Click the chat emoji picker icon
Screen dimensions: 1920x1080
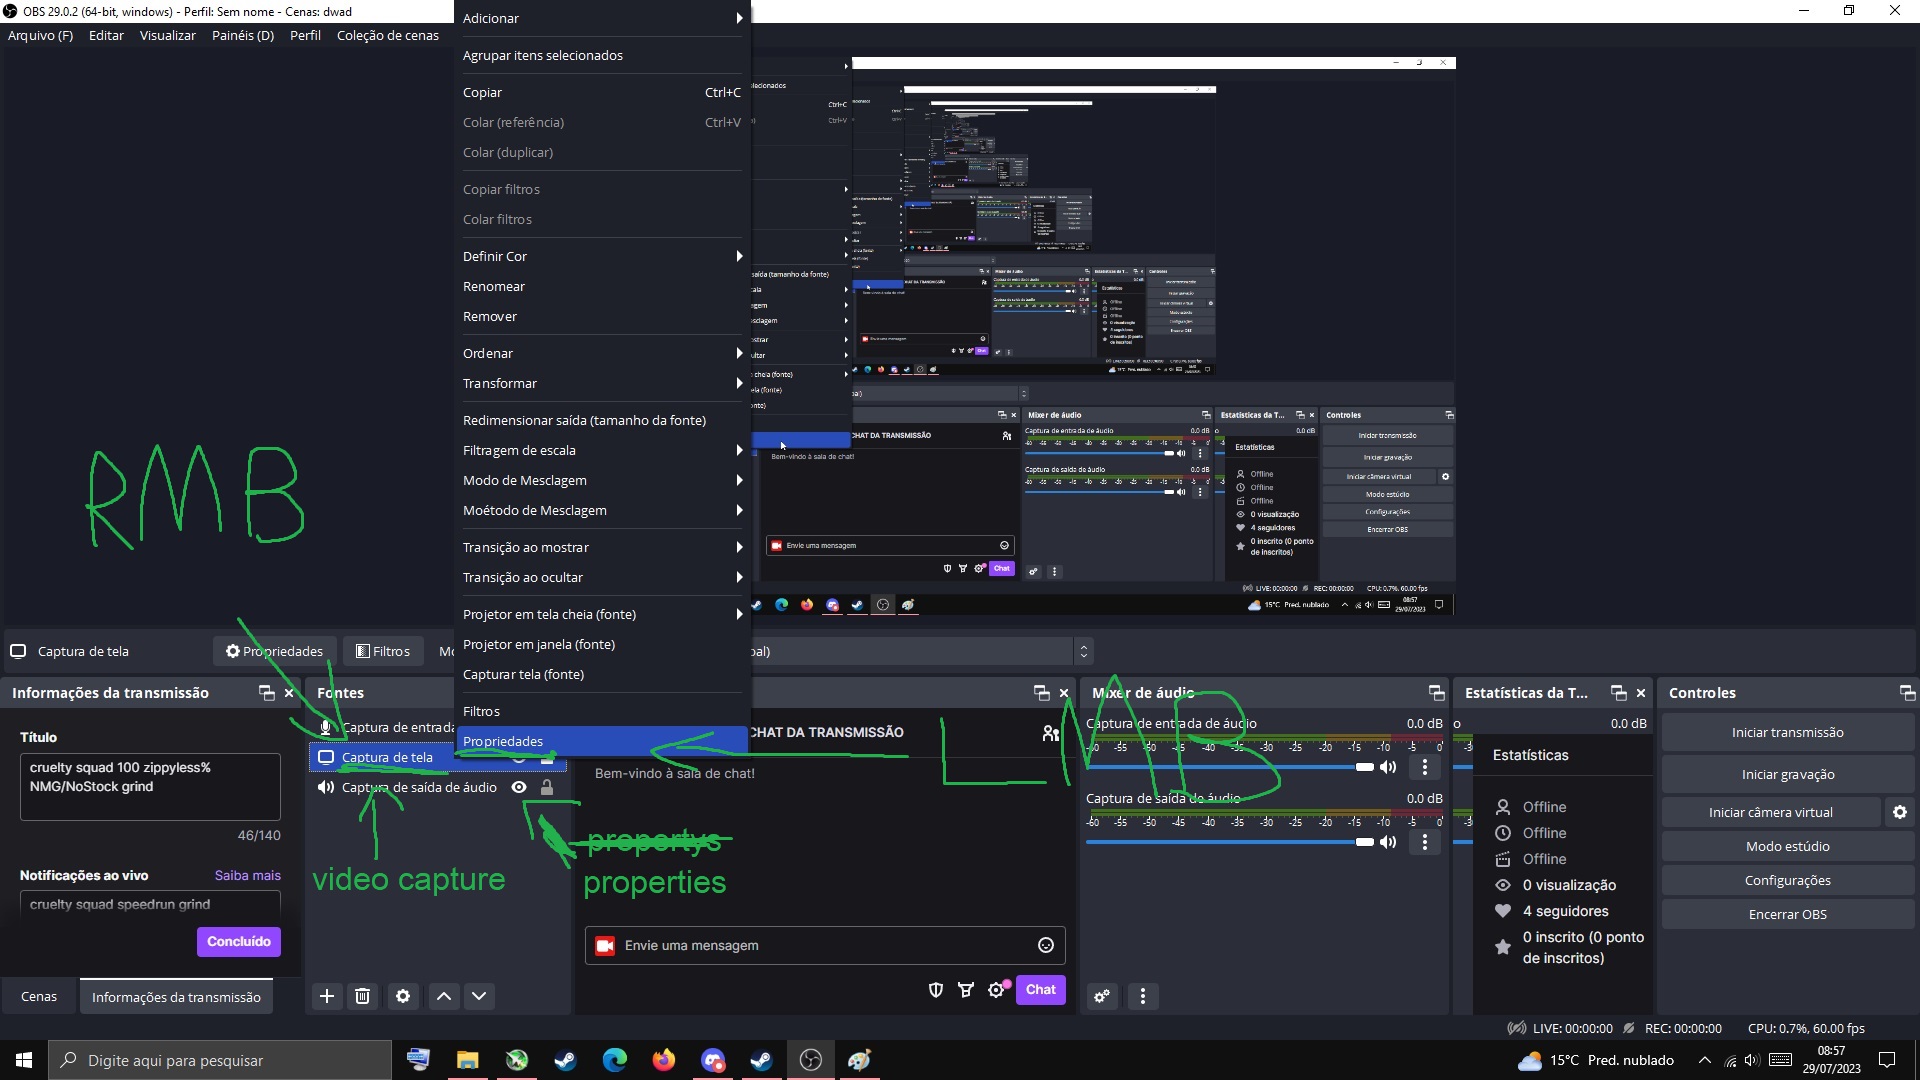click(x=1046, y=945)
